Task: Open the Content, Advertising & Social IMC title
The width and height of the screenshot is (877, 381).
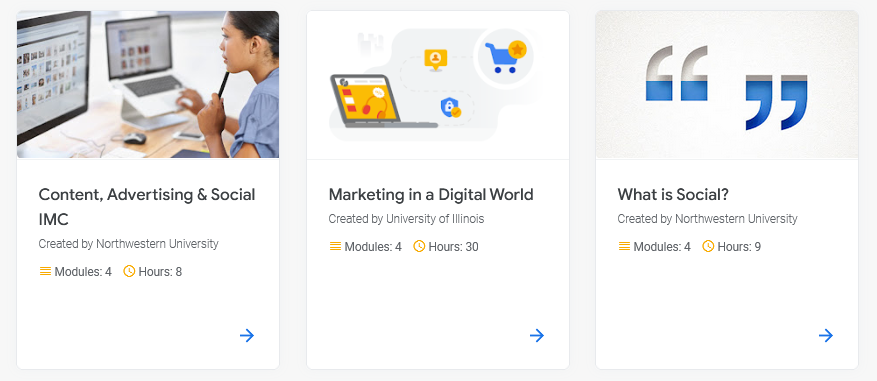Action: coord(147,206)
